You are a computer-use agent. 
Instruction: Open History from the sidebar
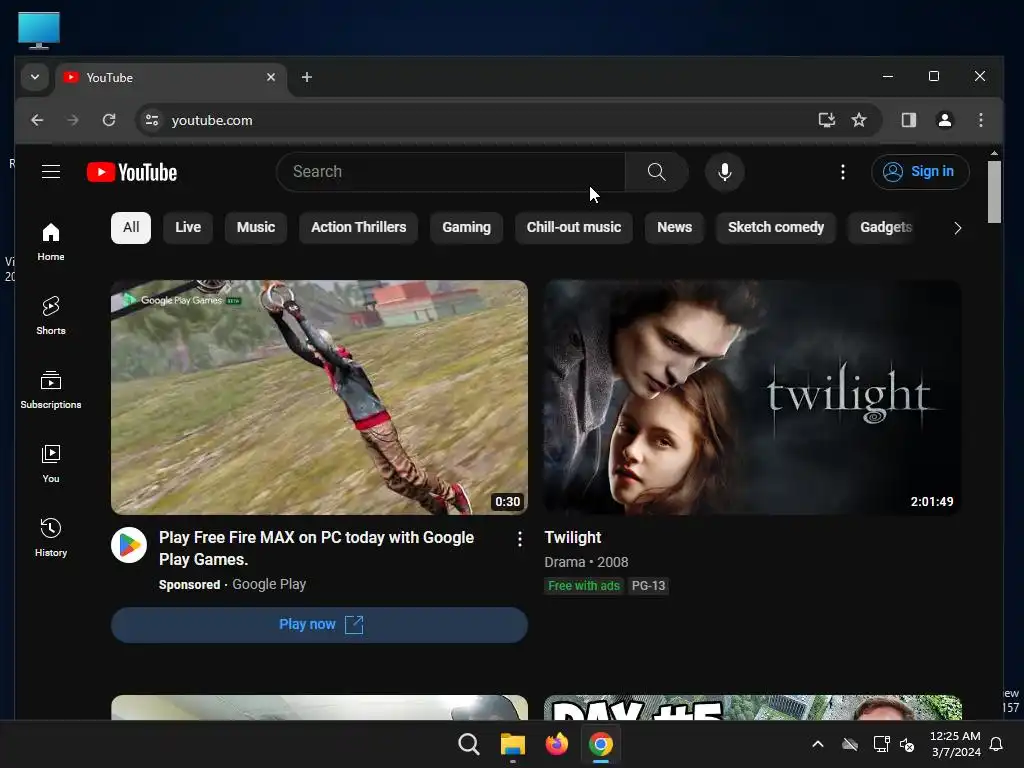[51, 537]
